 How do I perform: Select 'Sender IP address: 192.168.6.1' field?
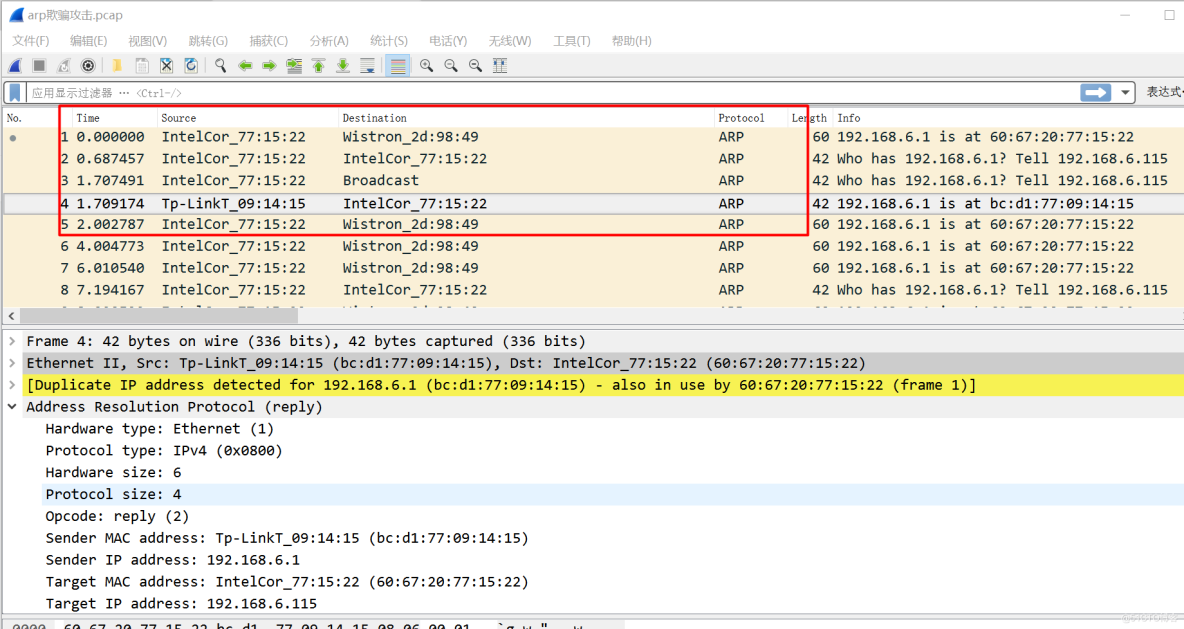[172, 560]
